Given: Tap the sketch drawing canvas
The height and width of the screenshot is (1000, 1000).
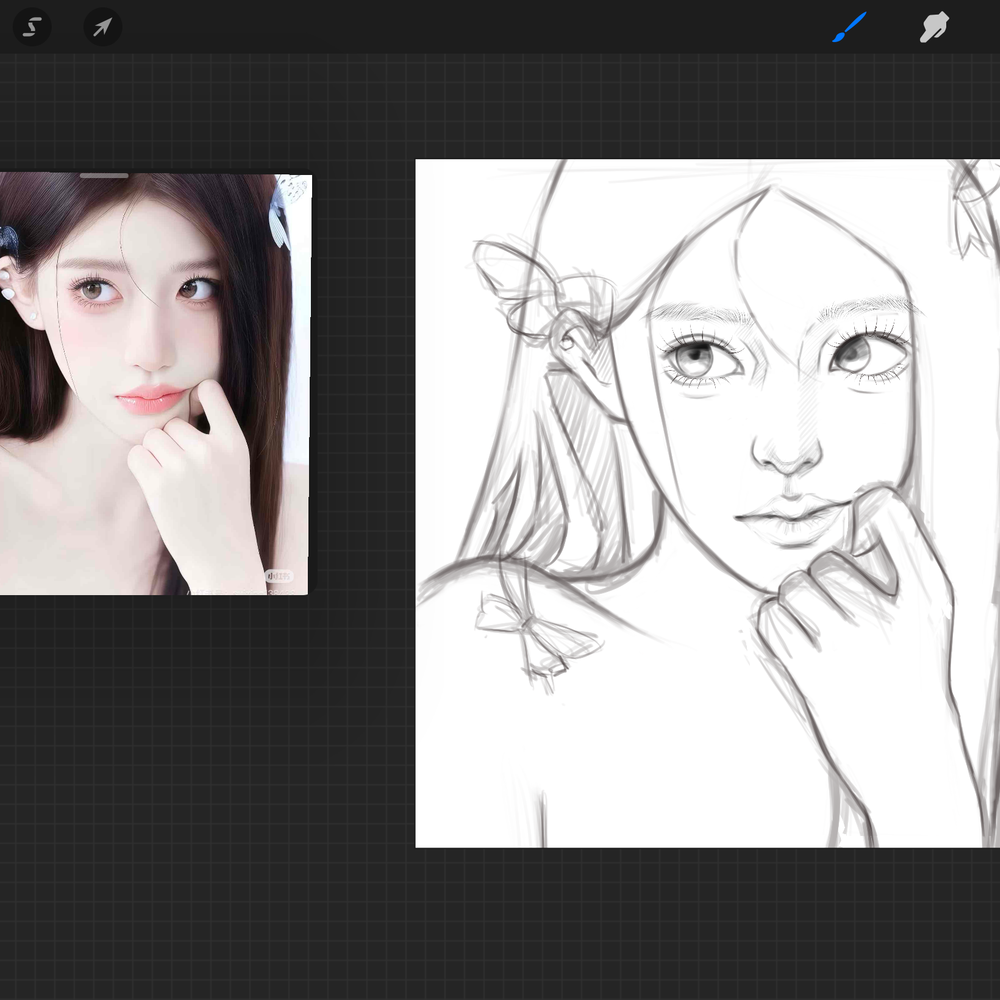Looking at the screenshot, I should pyautogui.click(x=707, y=503).
